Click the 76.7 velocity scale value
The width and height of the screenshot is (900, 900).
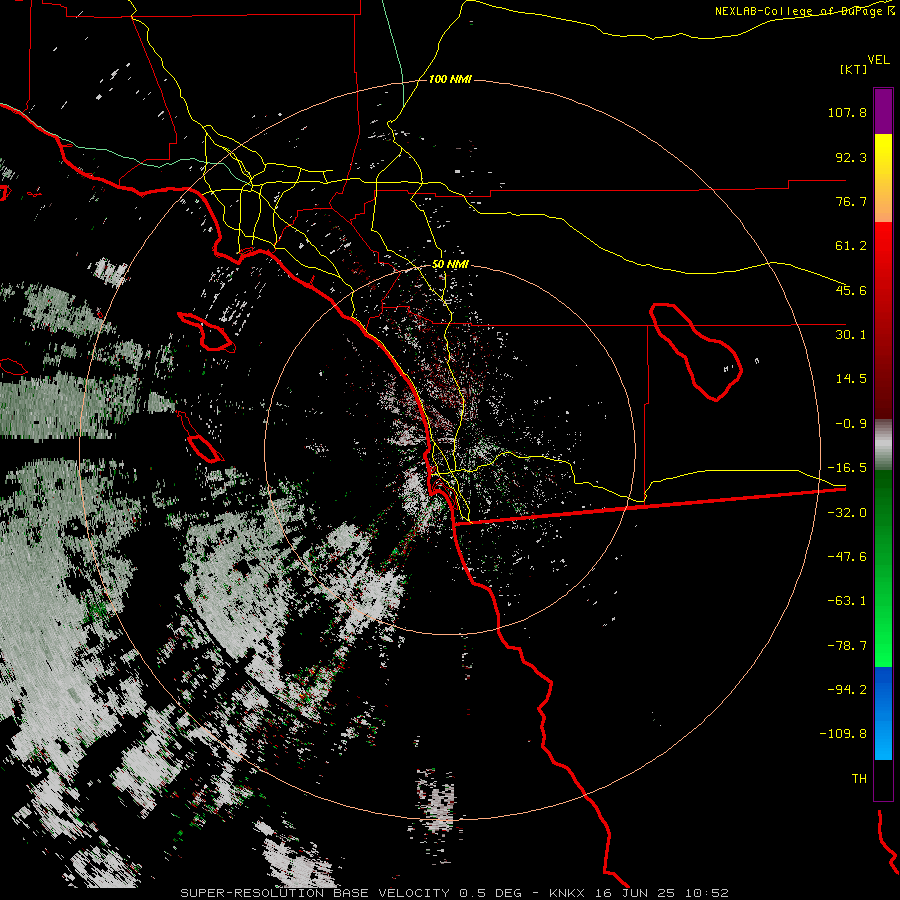coord(851,201)
